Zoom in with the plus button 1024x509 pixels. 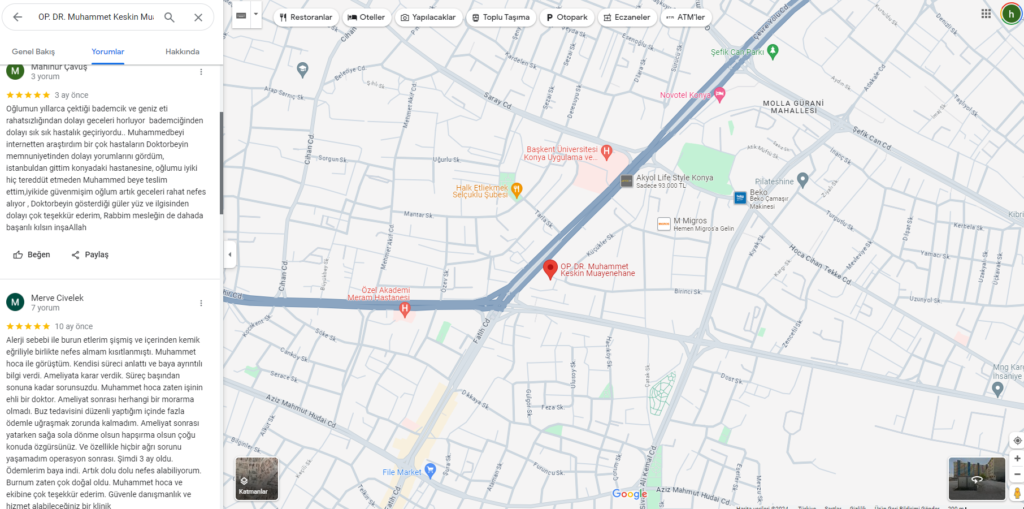click(1017, 459)
